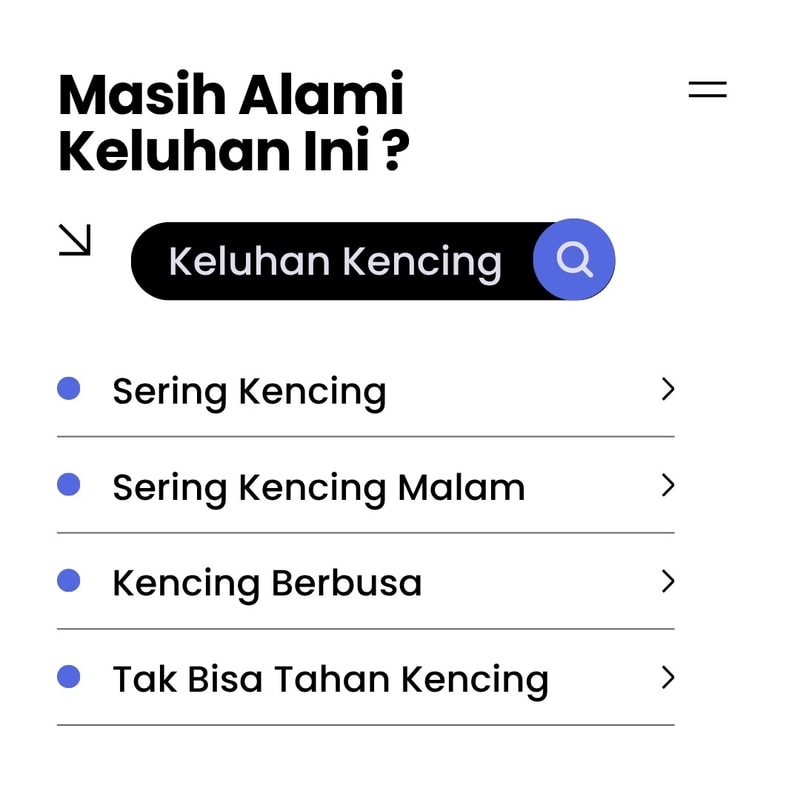Expand the Sering Kencing chevron
This screenshot has width=800, height=788.
tap(668, 389)
